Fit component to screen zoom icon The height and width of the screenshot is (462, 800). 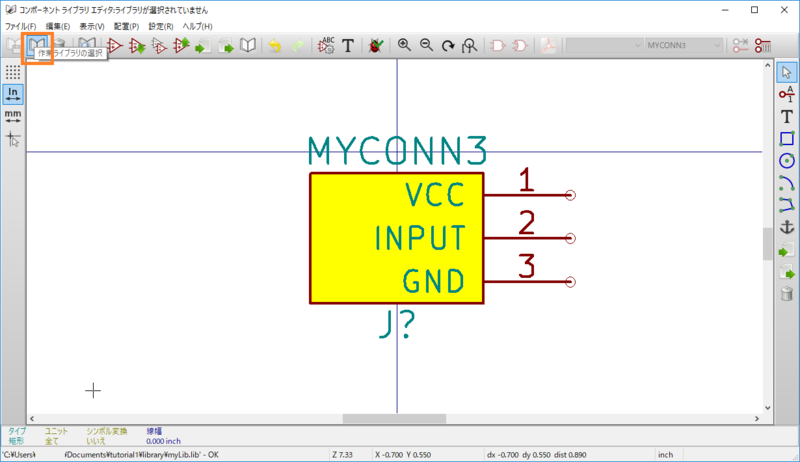pos(469,45)
